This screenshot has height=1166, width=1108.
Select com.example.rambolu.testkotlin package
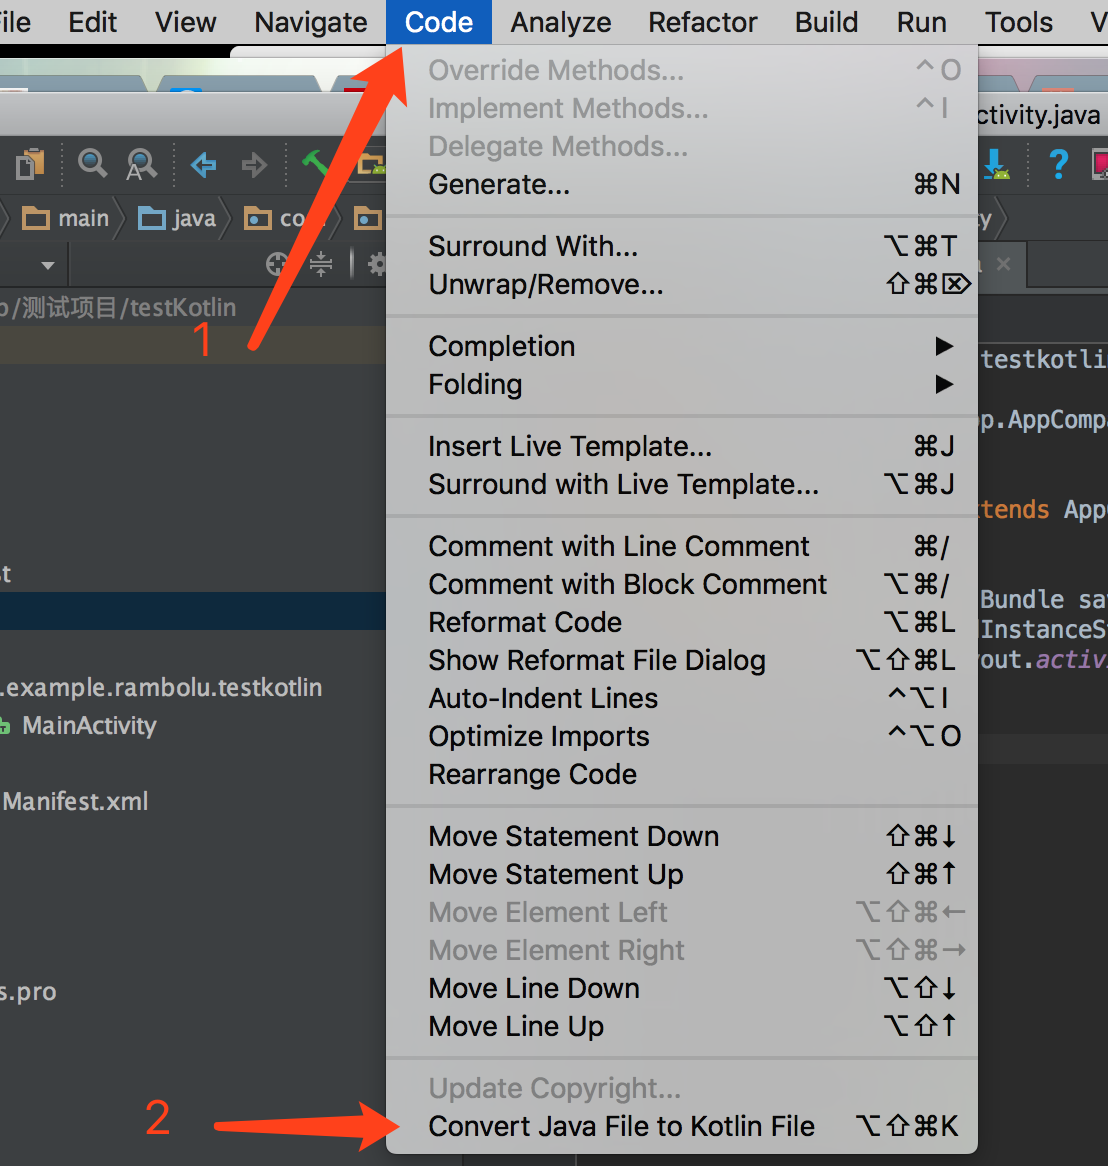[x=161, y=688]
